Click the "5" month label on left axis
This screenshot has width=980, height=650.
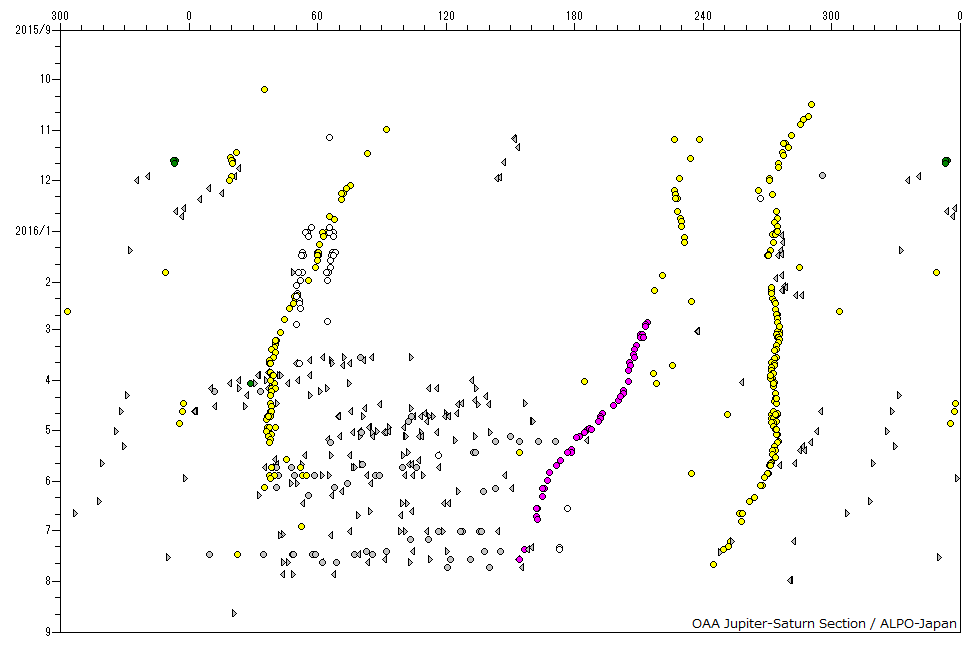(48, 430)
